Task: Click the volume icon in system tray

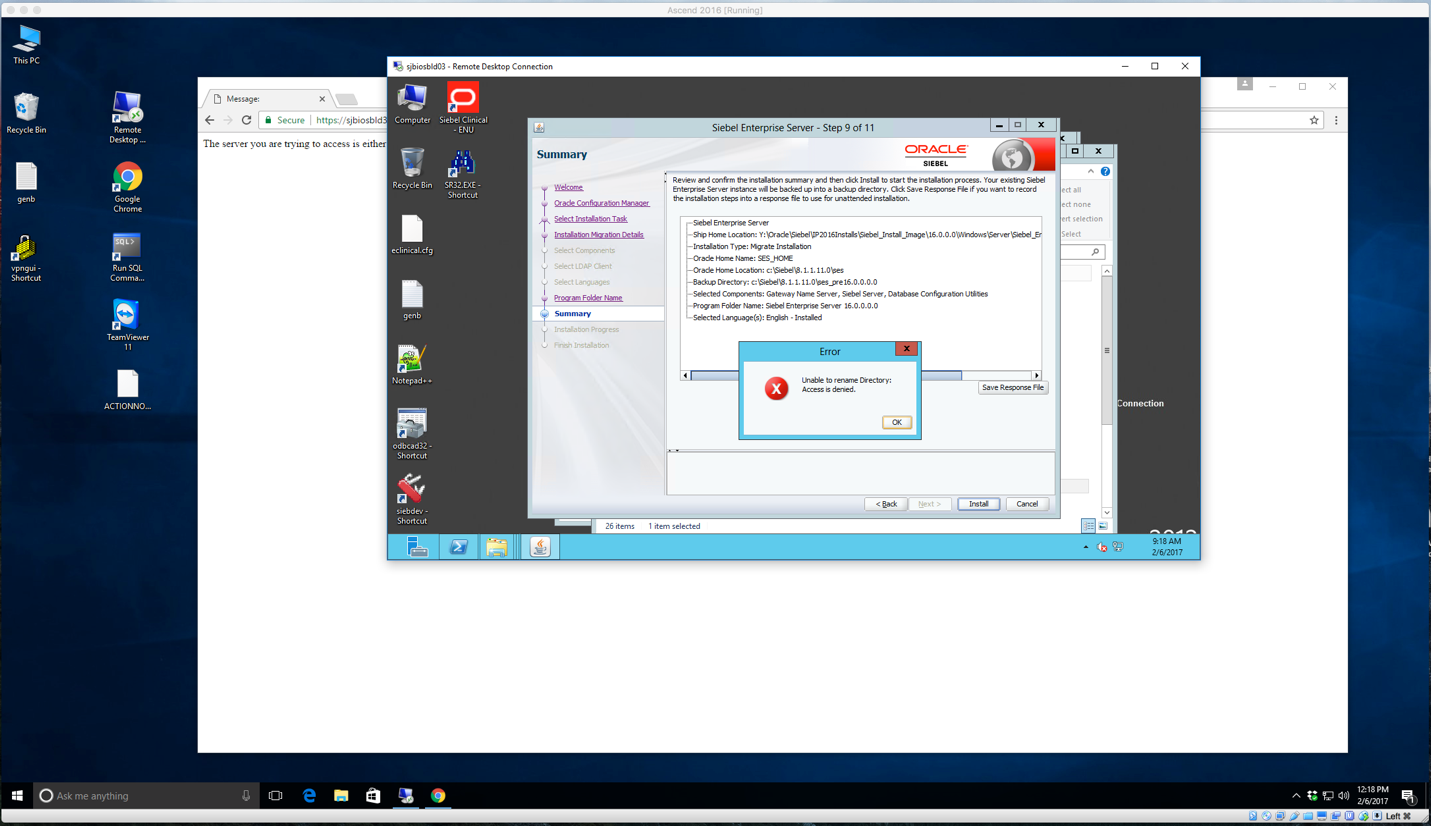Action: (x=1343, y=796)
